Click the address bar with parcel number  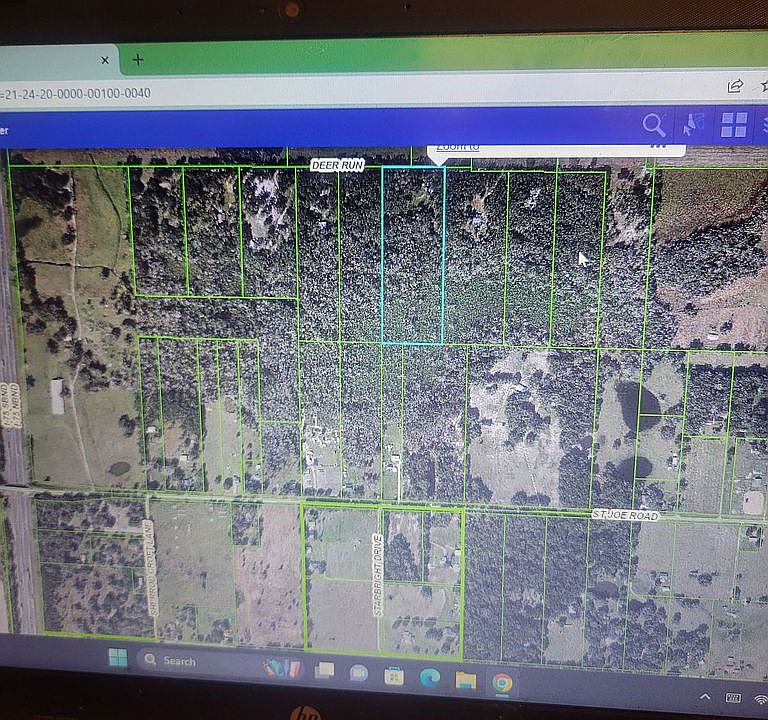(76, 94)
